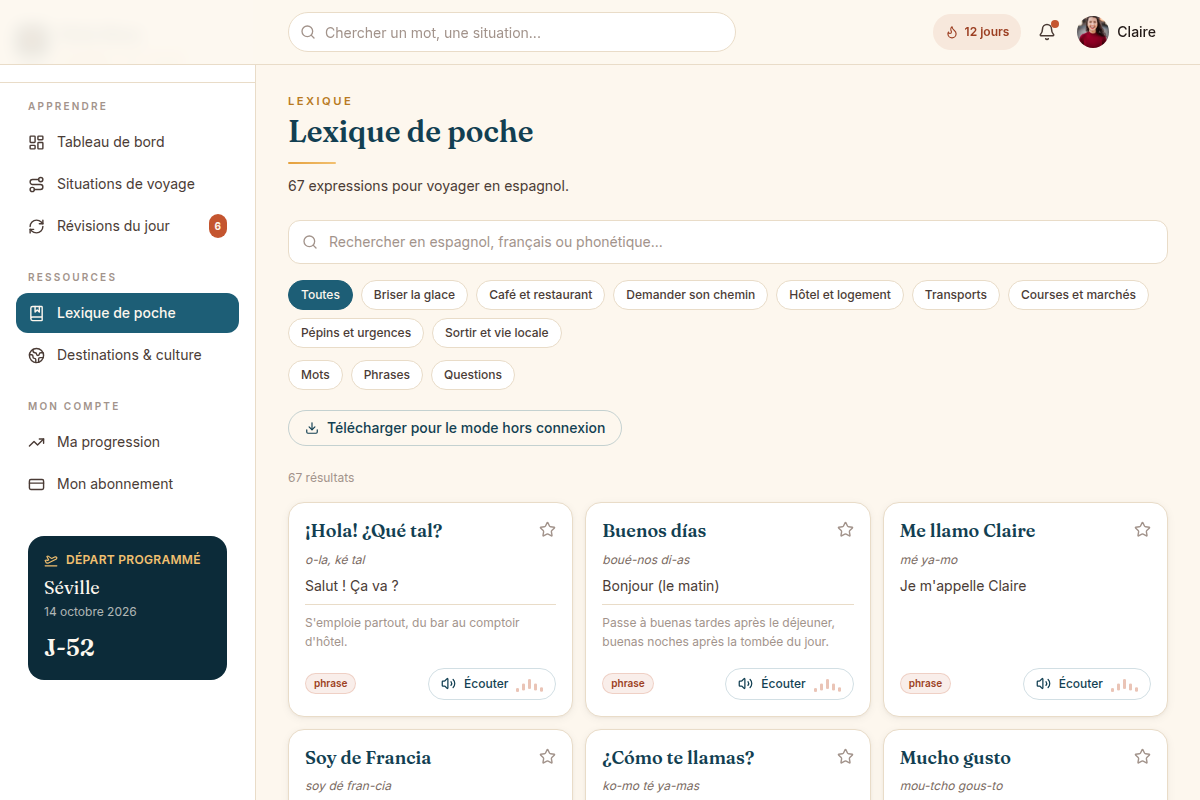1200x800 pixels.
Task: Click Télécharger pour le mode hors connexion
Action: [455, 428]
